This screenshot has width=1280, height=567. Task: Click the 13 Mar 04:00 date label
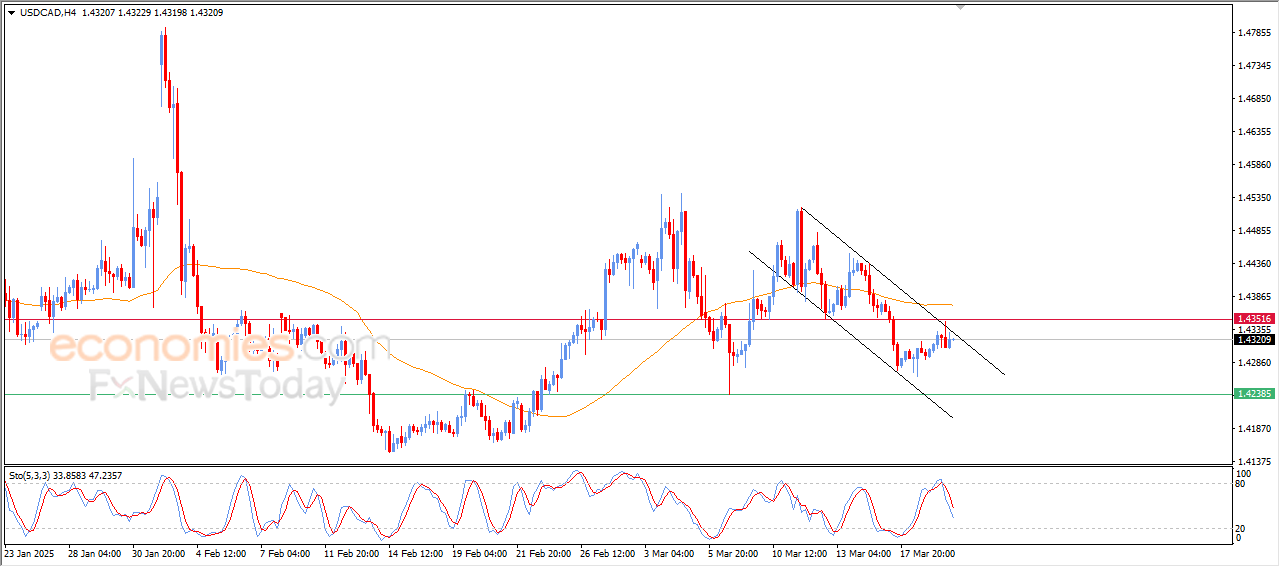tap(863, 553)
